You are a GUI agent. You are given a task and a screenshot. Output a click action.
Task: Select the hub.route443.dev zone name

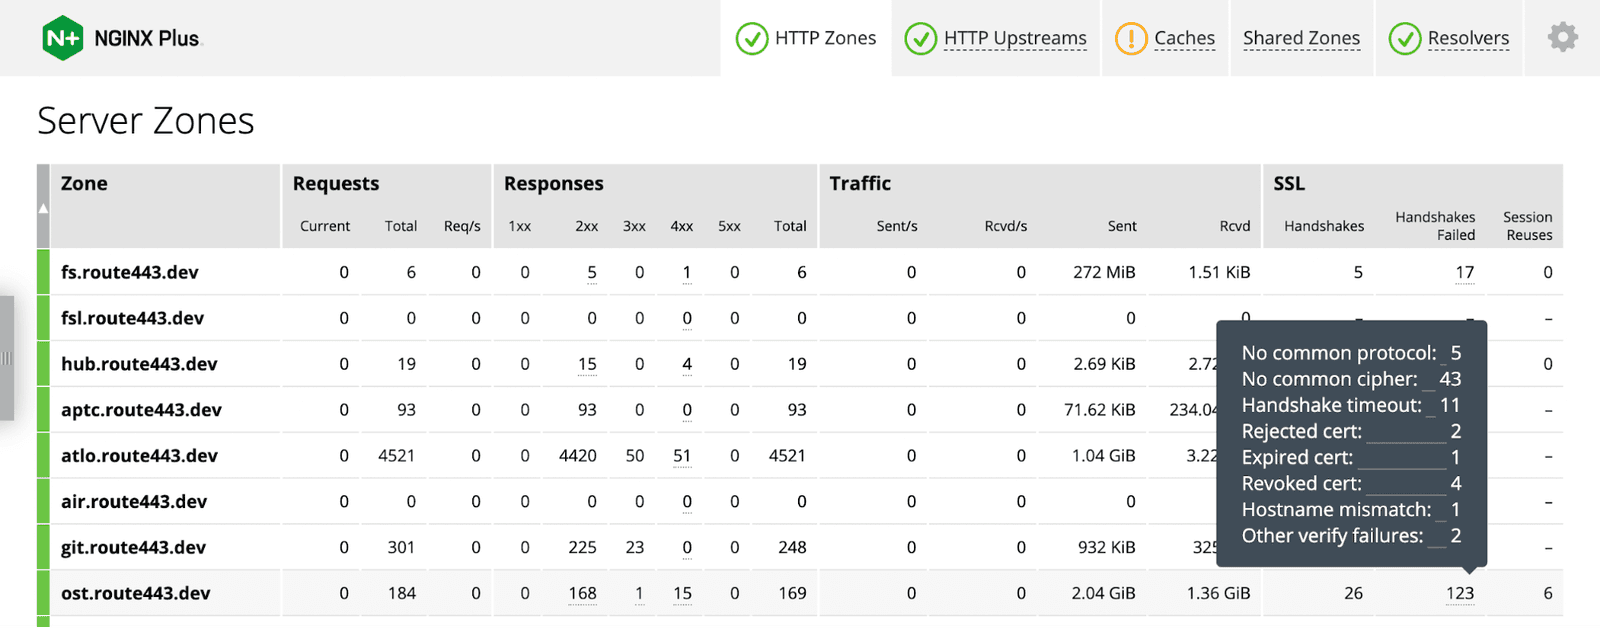[139, 364]
